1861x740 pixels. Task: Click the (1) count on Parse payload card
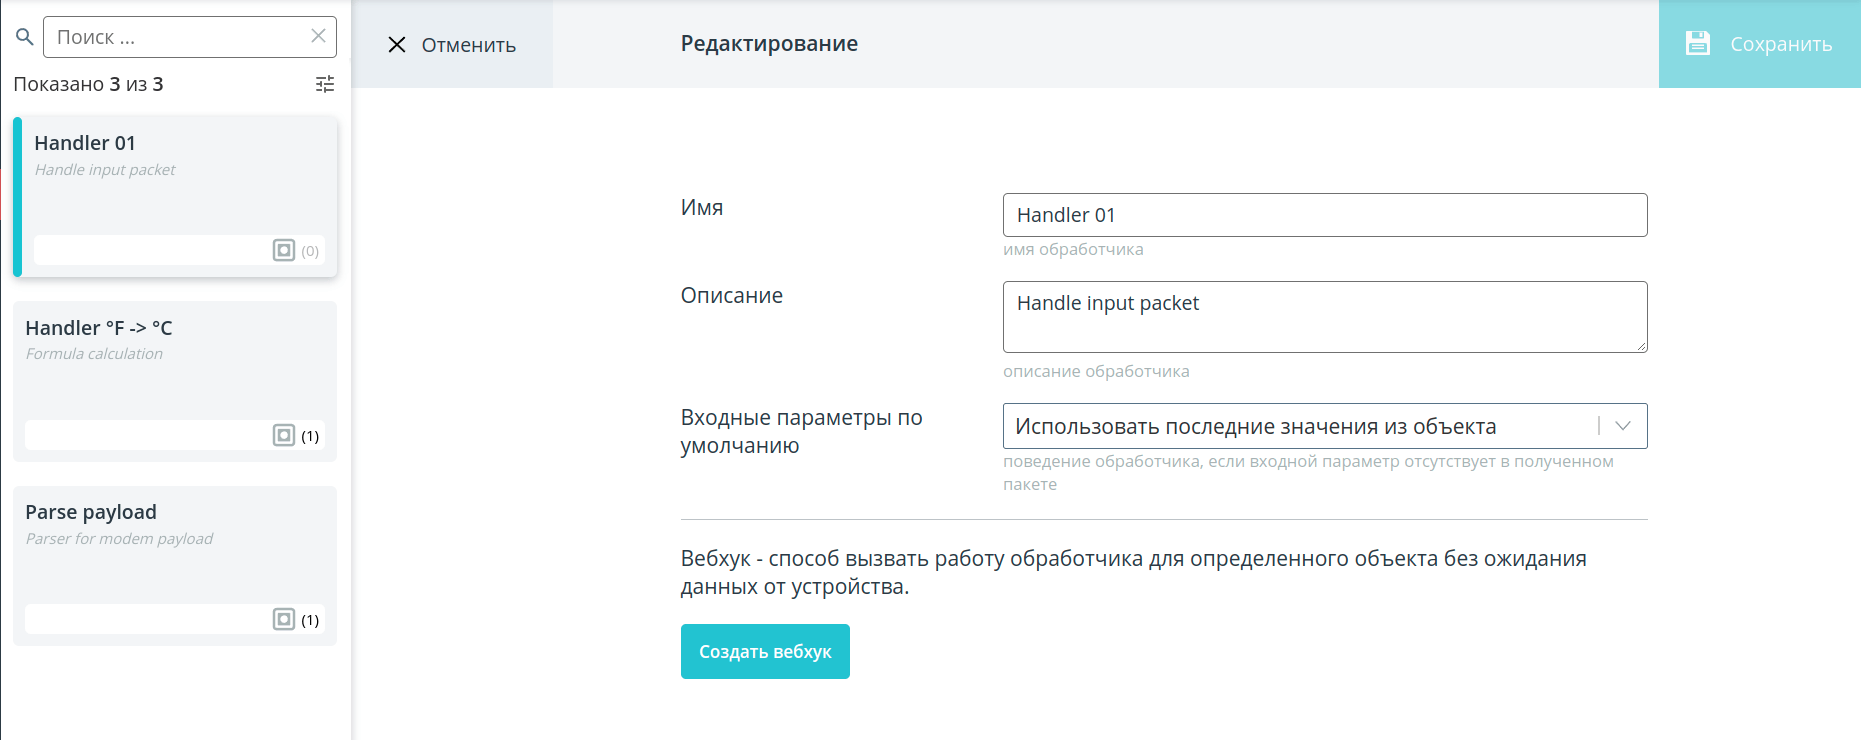pyautogui.click(x=310, y=620)
